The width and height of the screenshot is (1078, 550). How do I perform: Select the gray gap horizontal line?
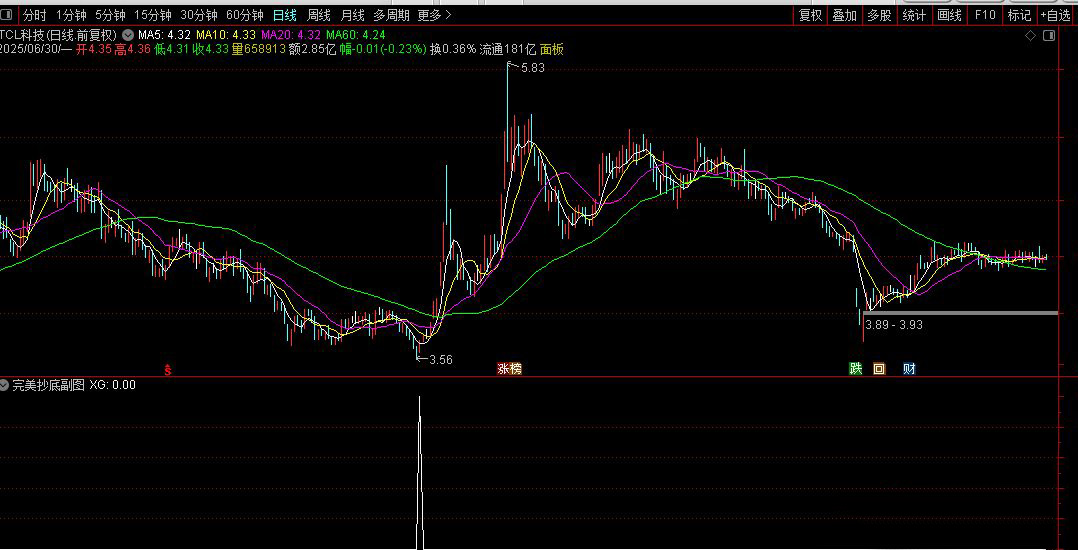(x=960, y=314)
